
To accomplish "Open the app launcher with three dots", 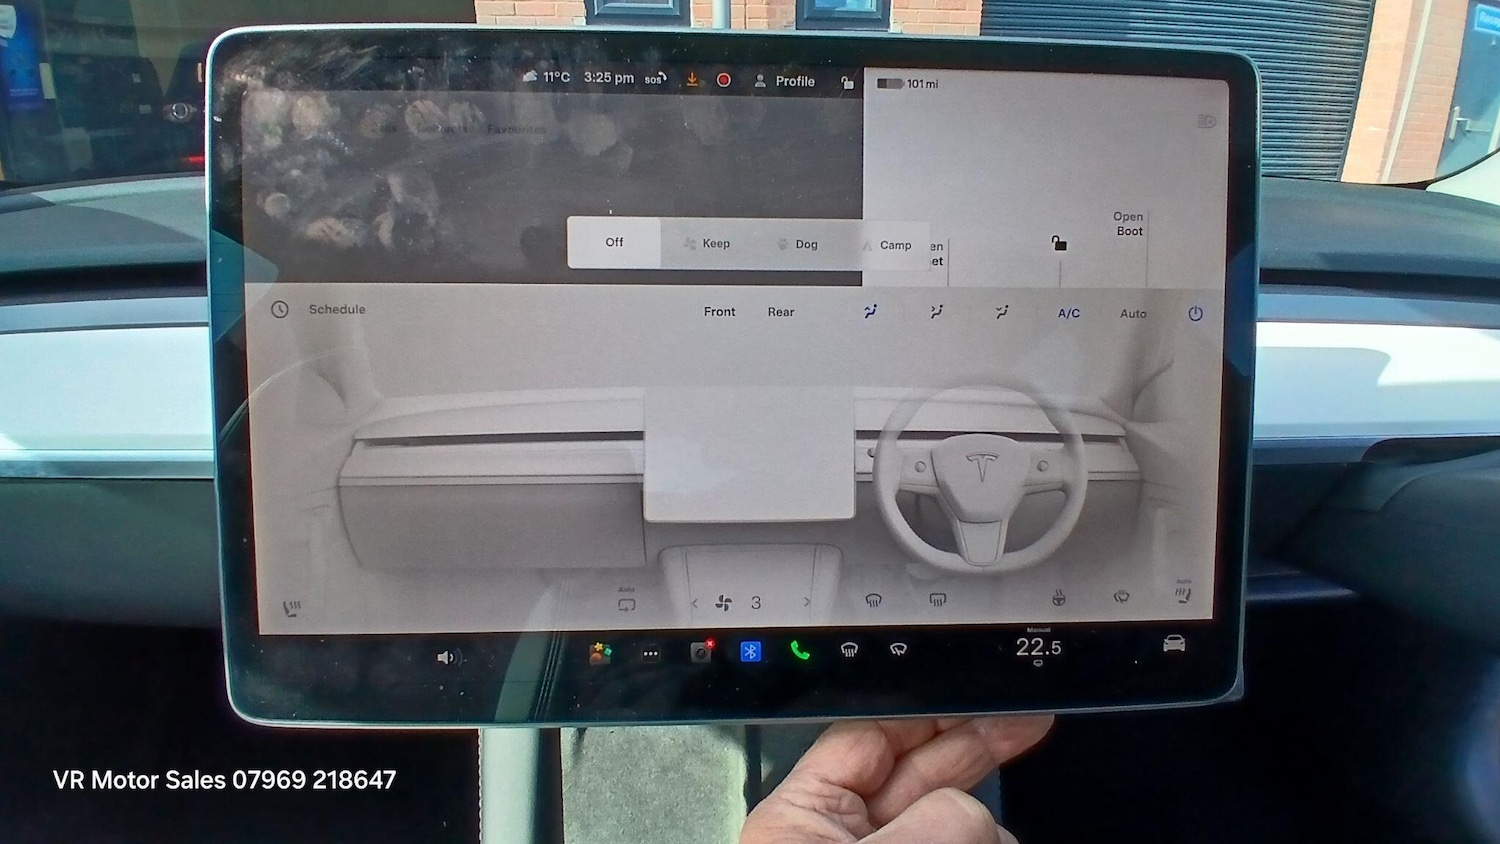I will click(650, 652).
